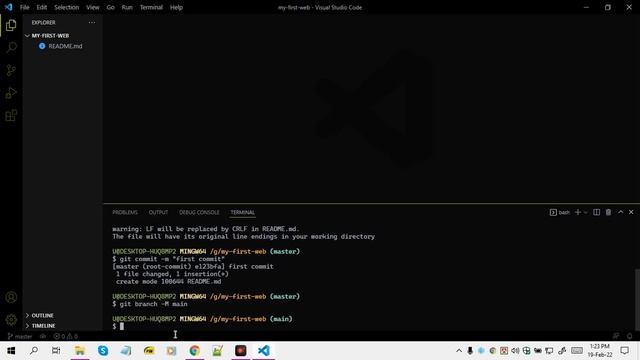Open the Search view in activity bar
Viewport: 640px width, 360px height.
pyautogui.click(x=11, y=47)
